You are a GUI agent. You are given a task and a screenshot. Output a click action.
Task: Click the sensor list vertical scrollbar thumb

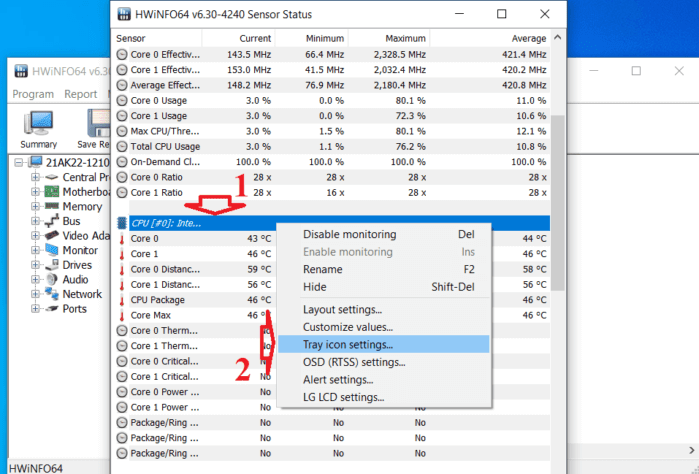pos(558,203)
